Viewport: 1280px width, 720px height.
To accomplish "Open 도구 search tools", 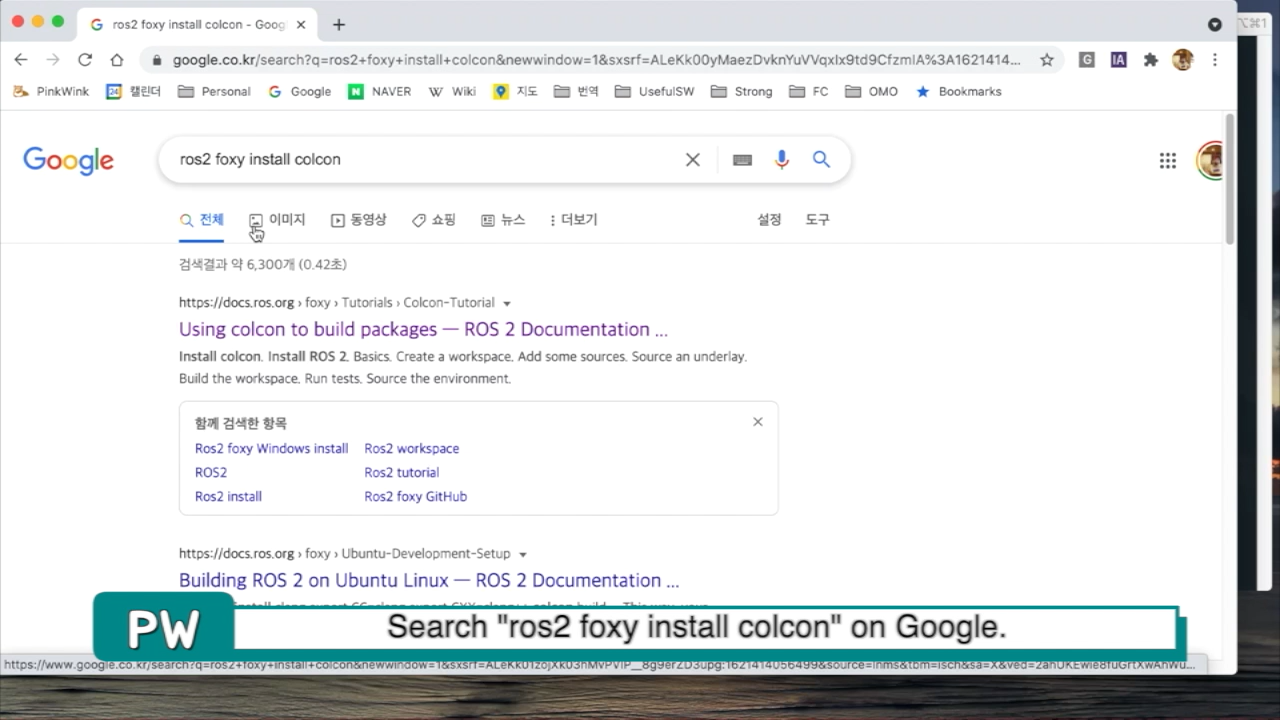I will point(817,220).
